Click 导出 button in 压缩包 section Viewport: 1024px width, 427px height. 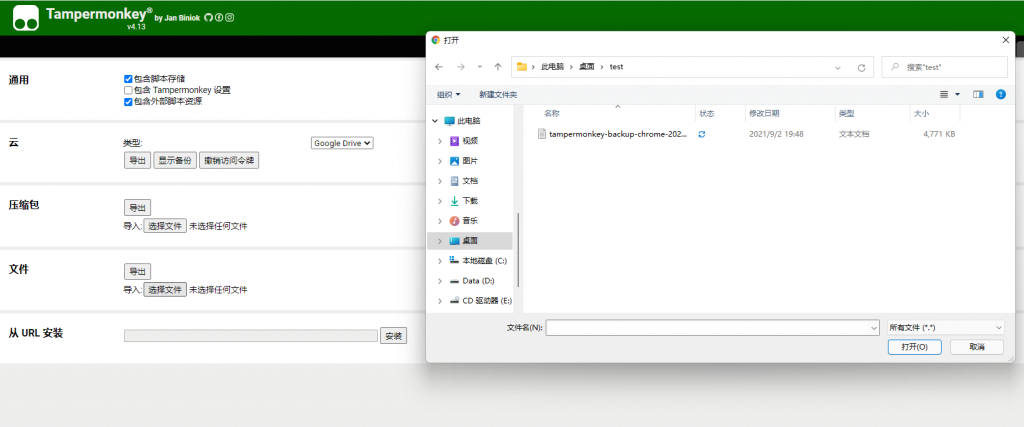[137, 208]
